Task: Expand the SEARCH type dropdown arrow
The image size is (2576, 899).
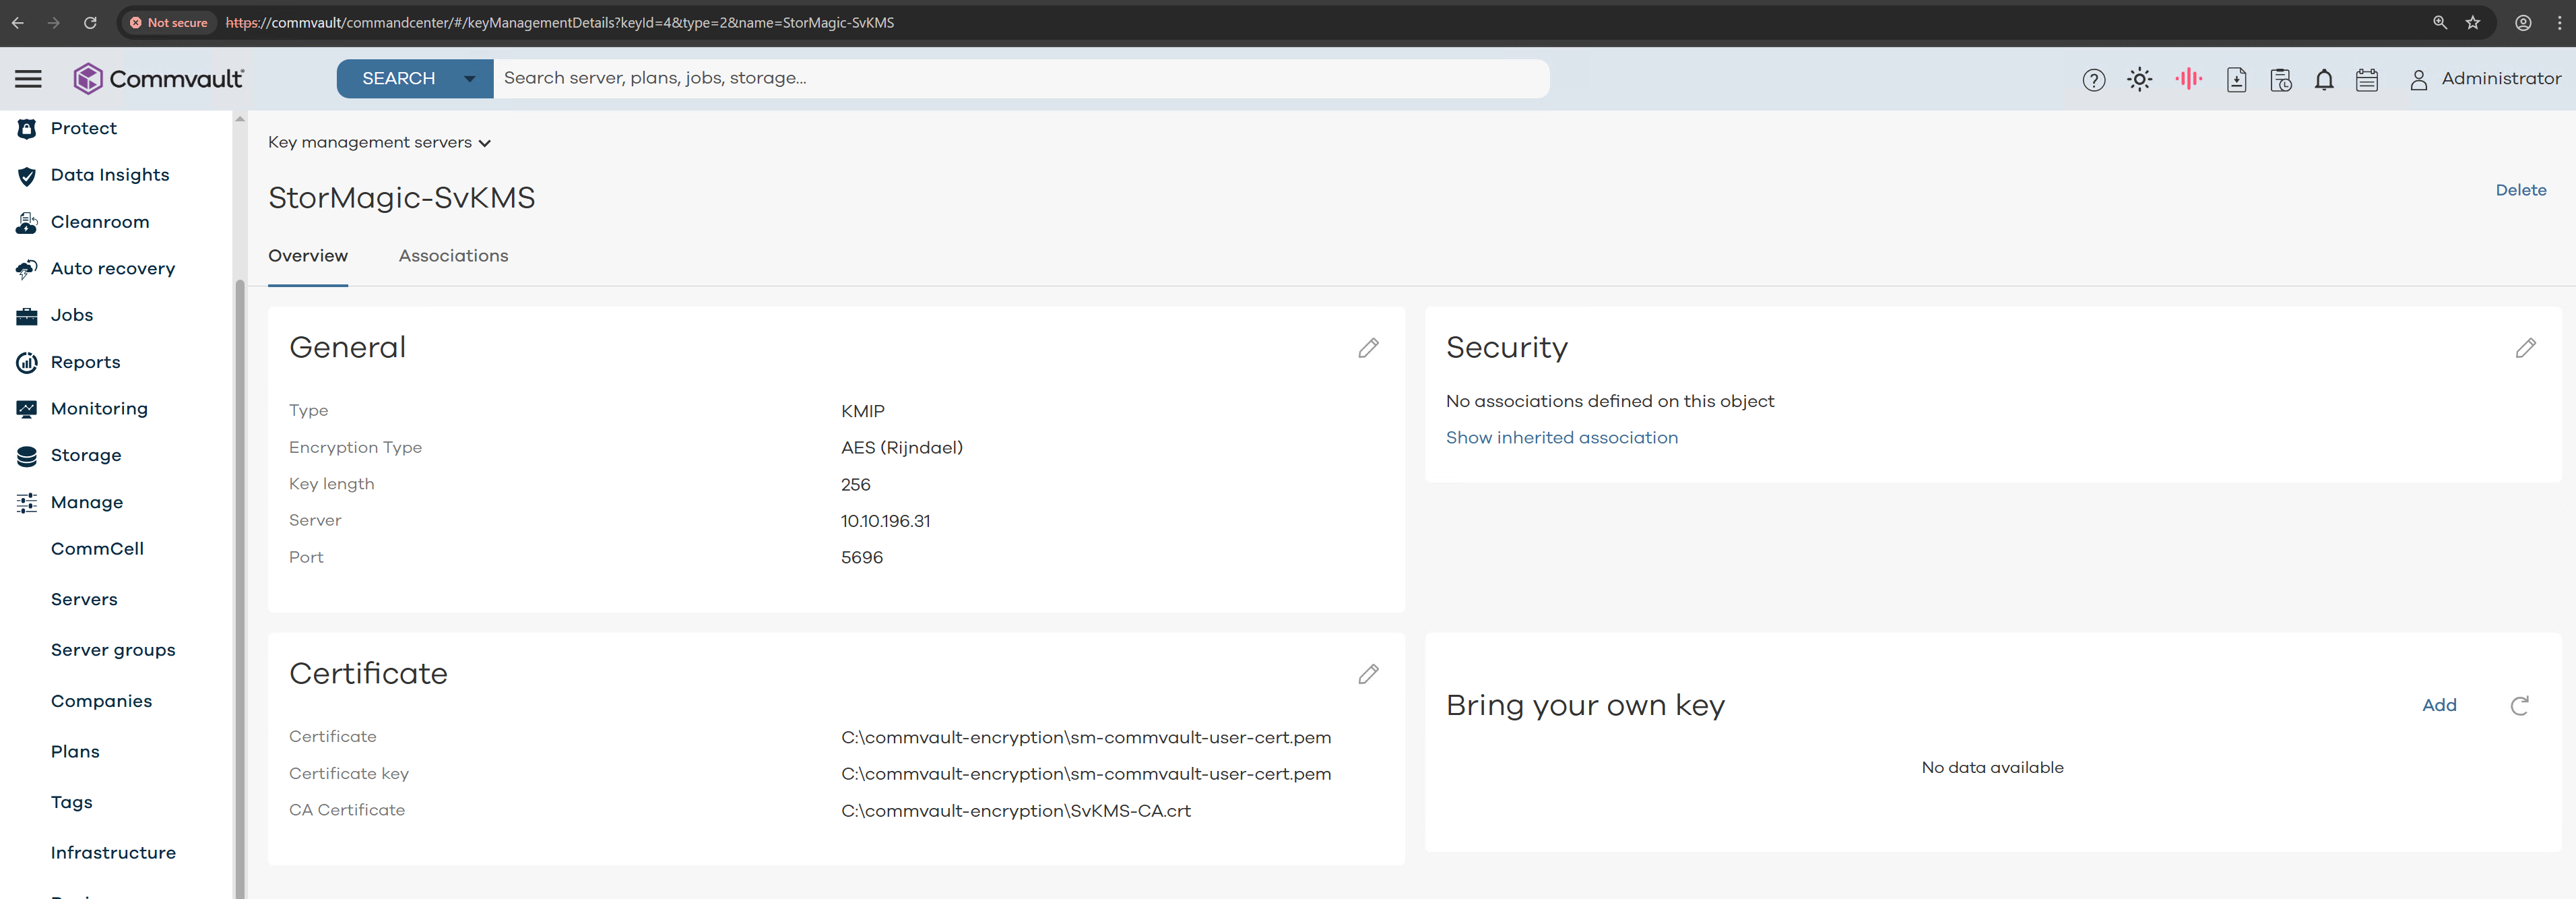Action: pyautogui.click(x=469, y=79)
